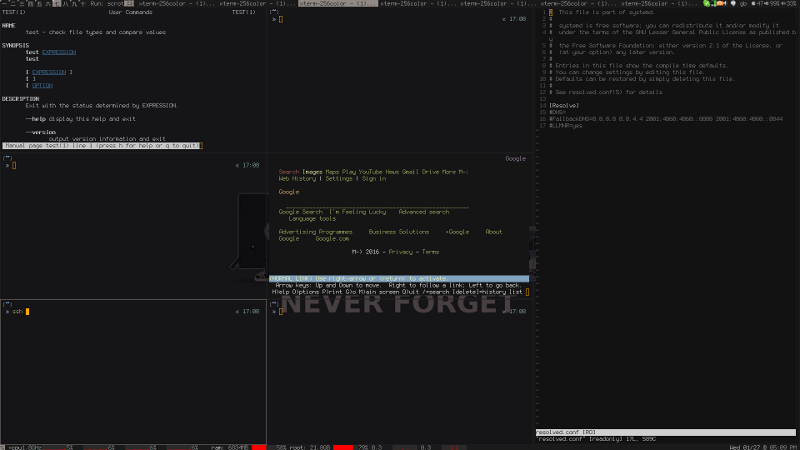Follow the OPTION link in man page
The width and height of the screenshot is (800, 450).
42,85
